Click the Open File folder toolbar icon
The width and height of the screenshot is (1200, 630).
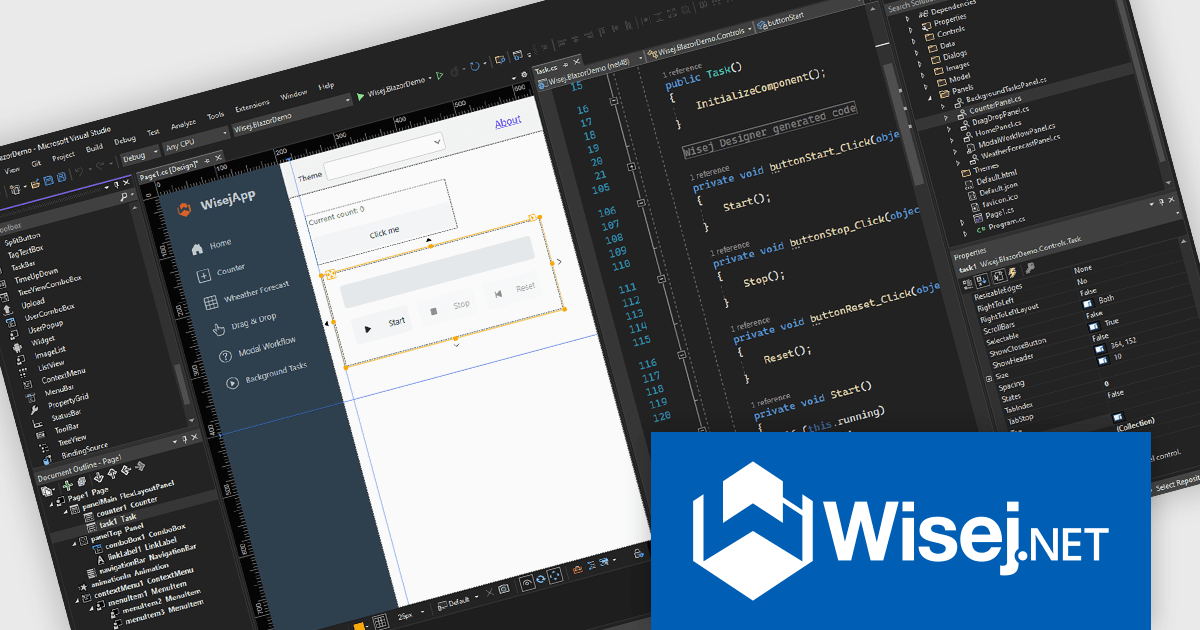pos(34,183)
